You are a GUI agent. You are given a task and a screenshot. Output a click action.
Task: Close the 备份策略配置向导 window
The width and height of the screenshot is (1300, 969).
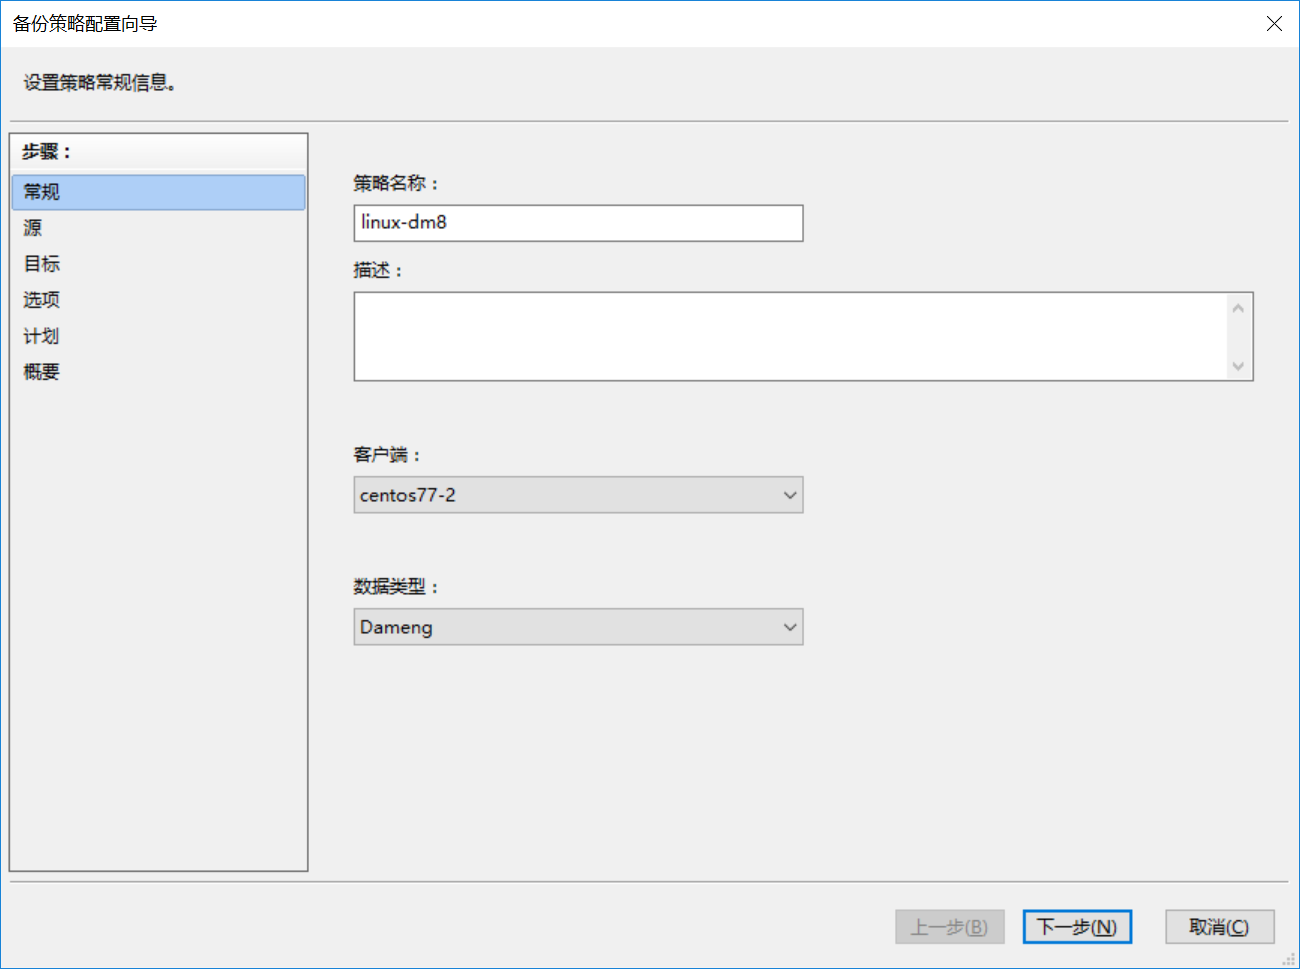tap(1274, 24)
